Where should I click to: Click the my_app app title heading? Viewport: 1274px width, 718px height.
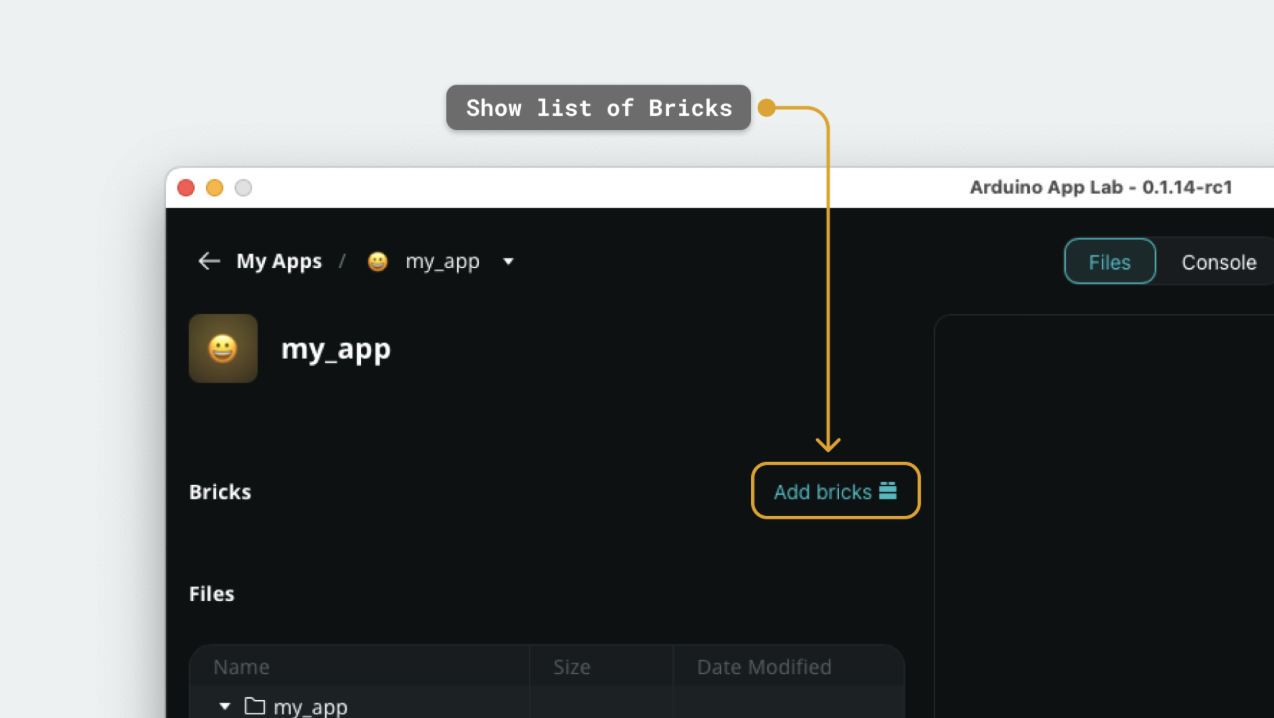[x=336, y=349]
